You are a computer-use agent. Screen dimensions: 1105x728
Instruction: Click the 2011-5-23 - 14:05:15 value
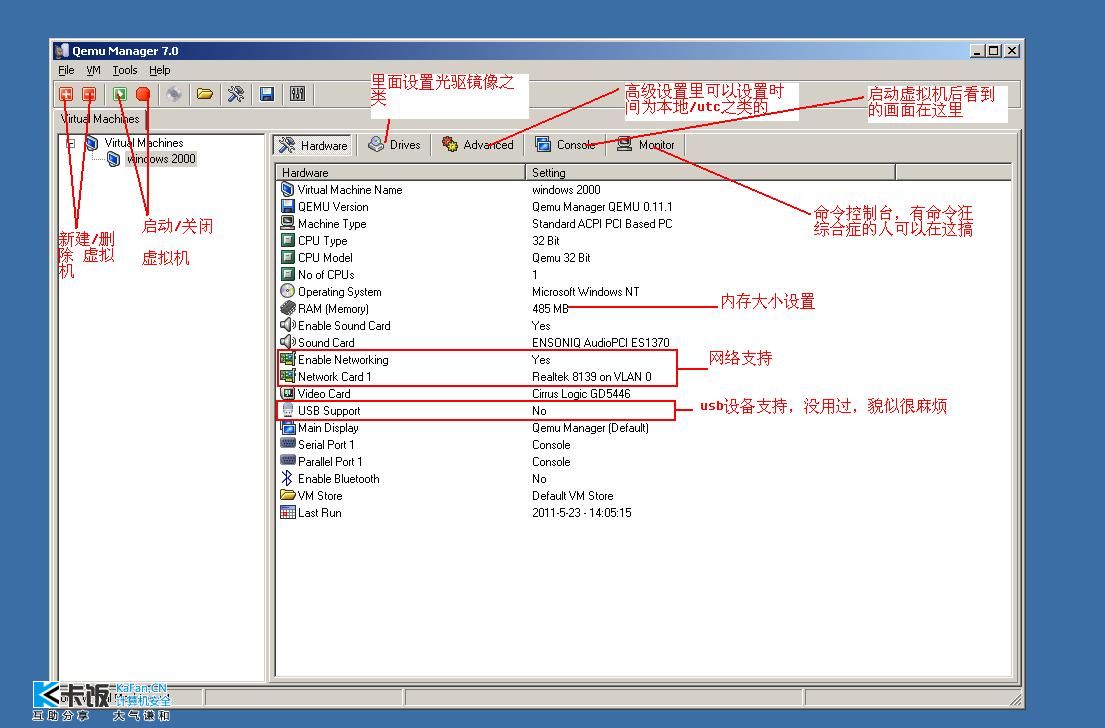[582, 512]
